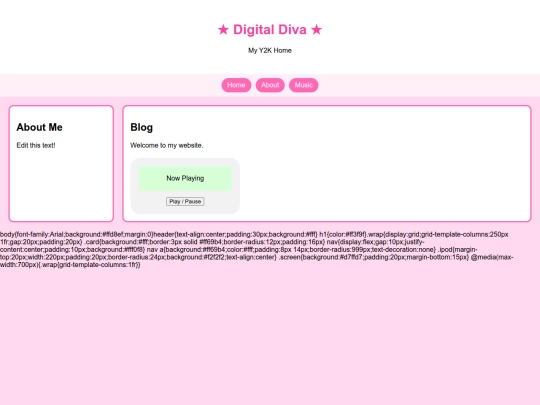Click the Play / Pause button

[185, 201]
